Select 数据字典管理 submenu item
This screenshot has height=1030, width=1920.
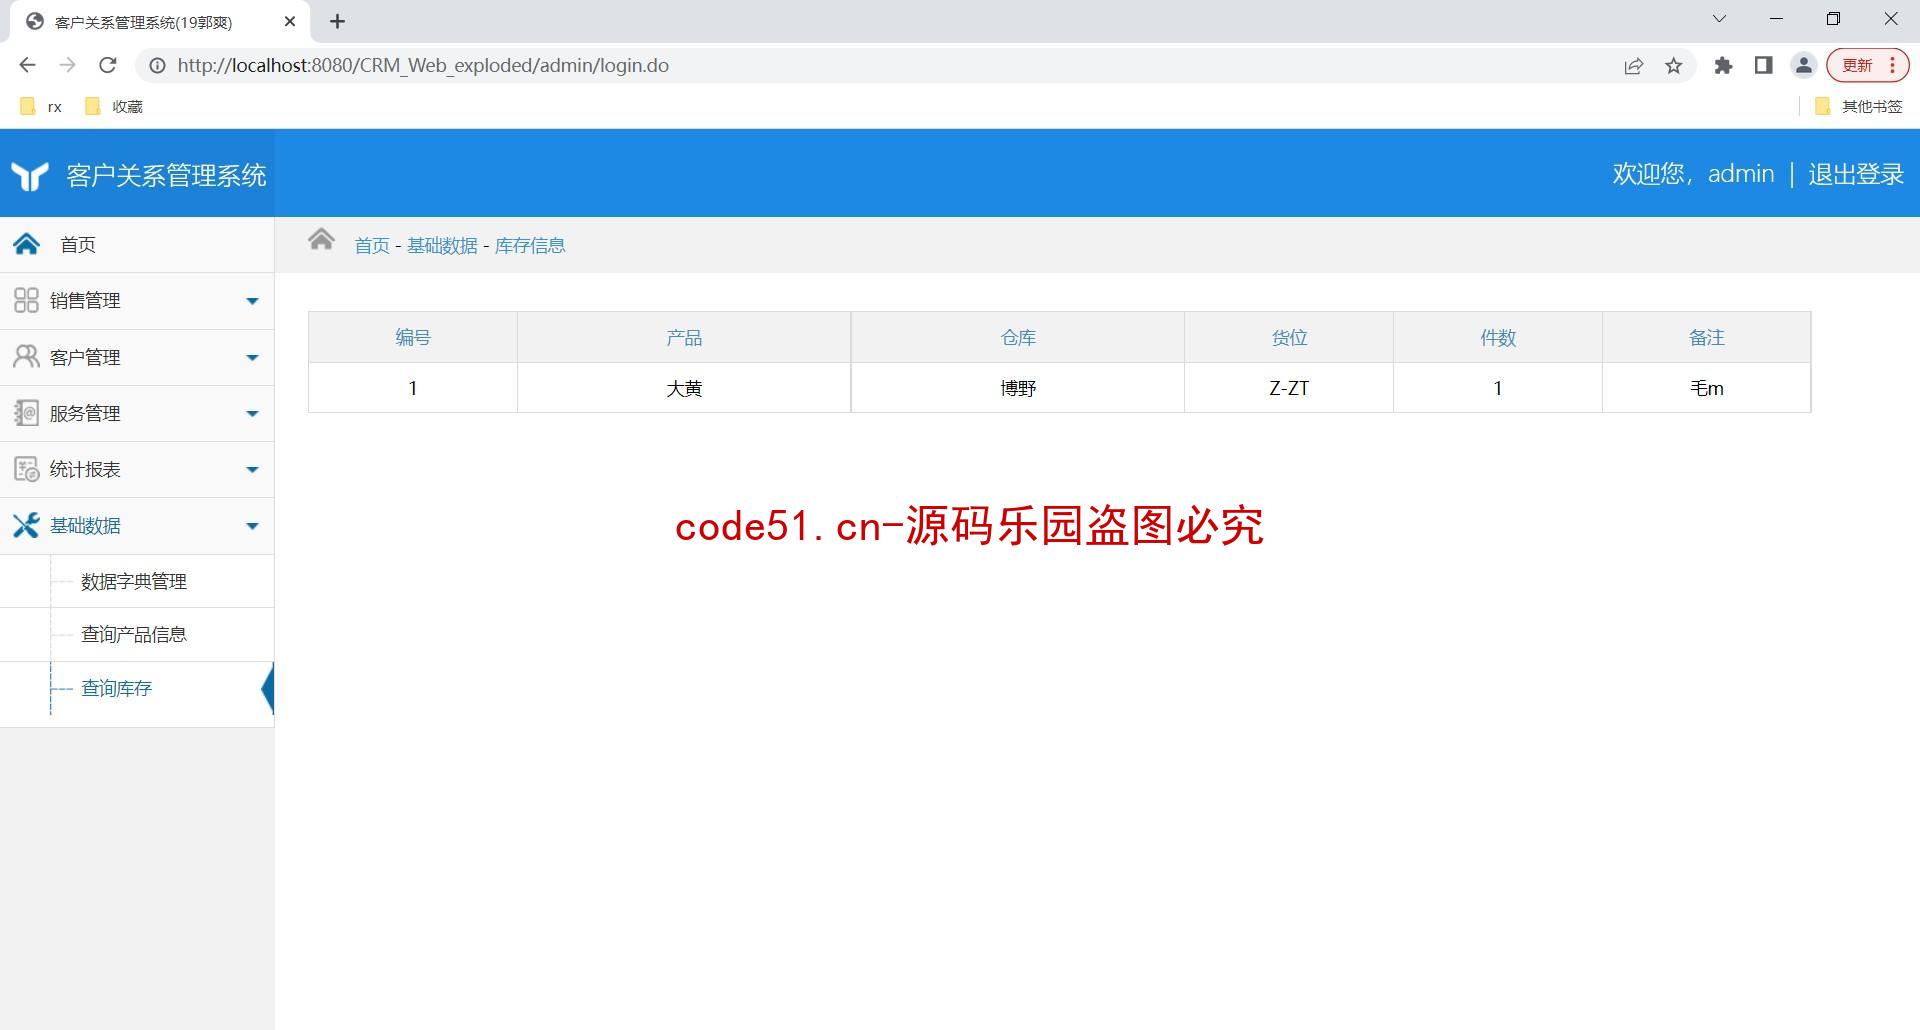click(134, 581)
